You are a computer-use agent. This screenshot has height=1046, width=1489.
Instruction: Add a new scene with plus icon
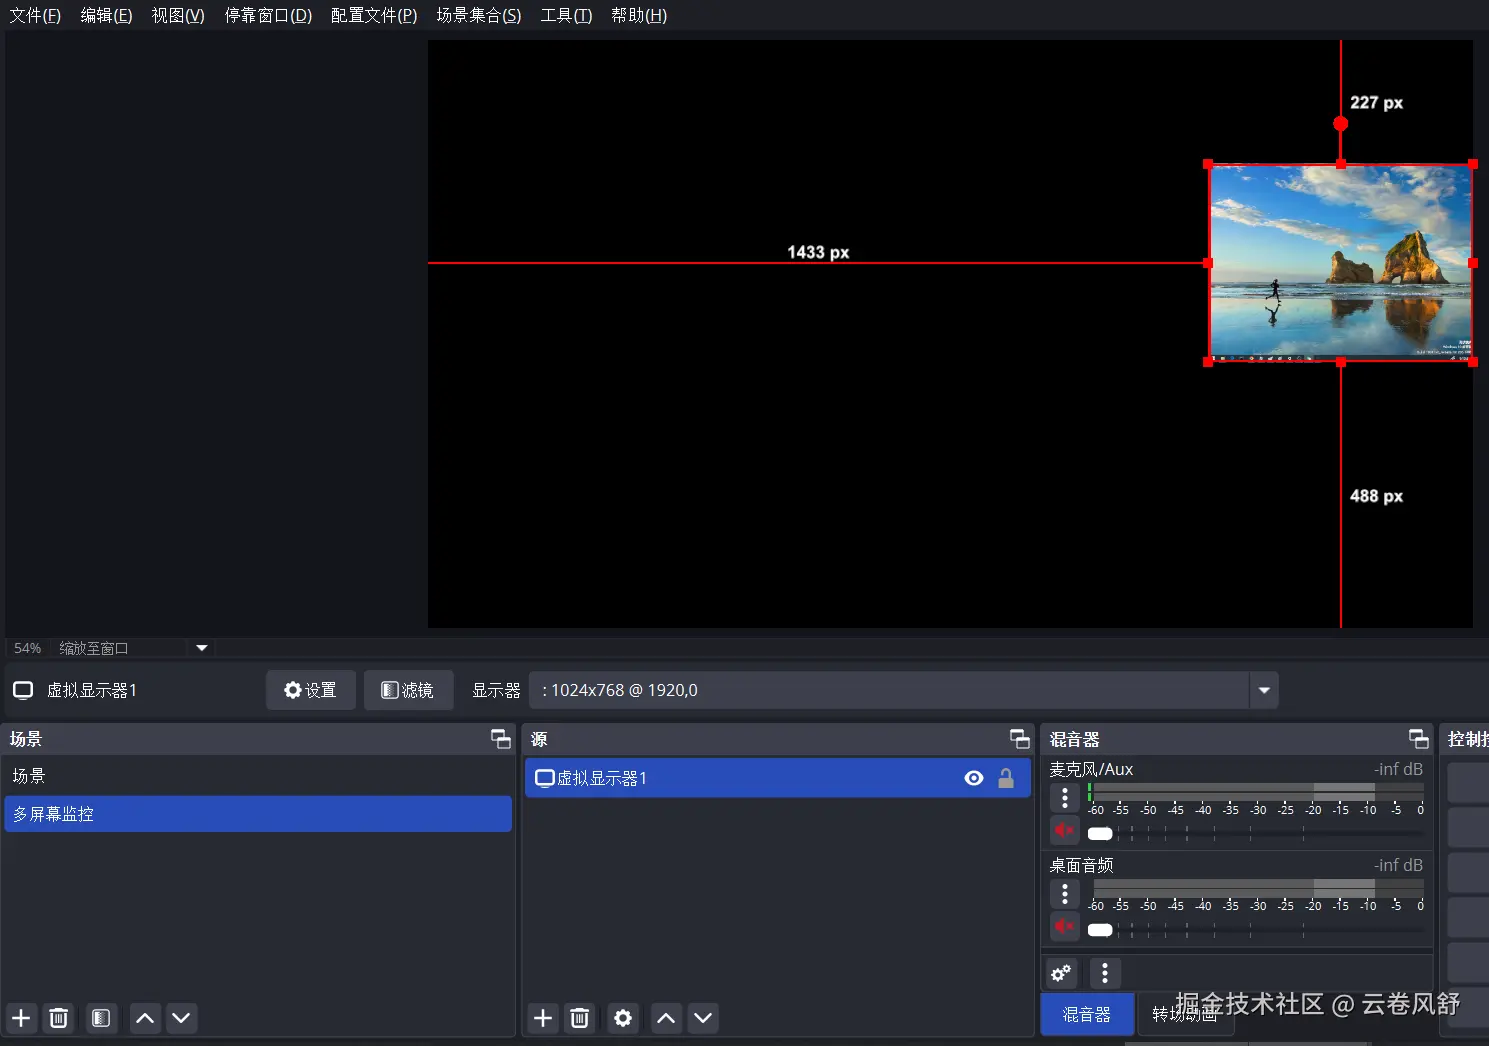click(x=21, y=1018)
